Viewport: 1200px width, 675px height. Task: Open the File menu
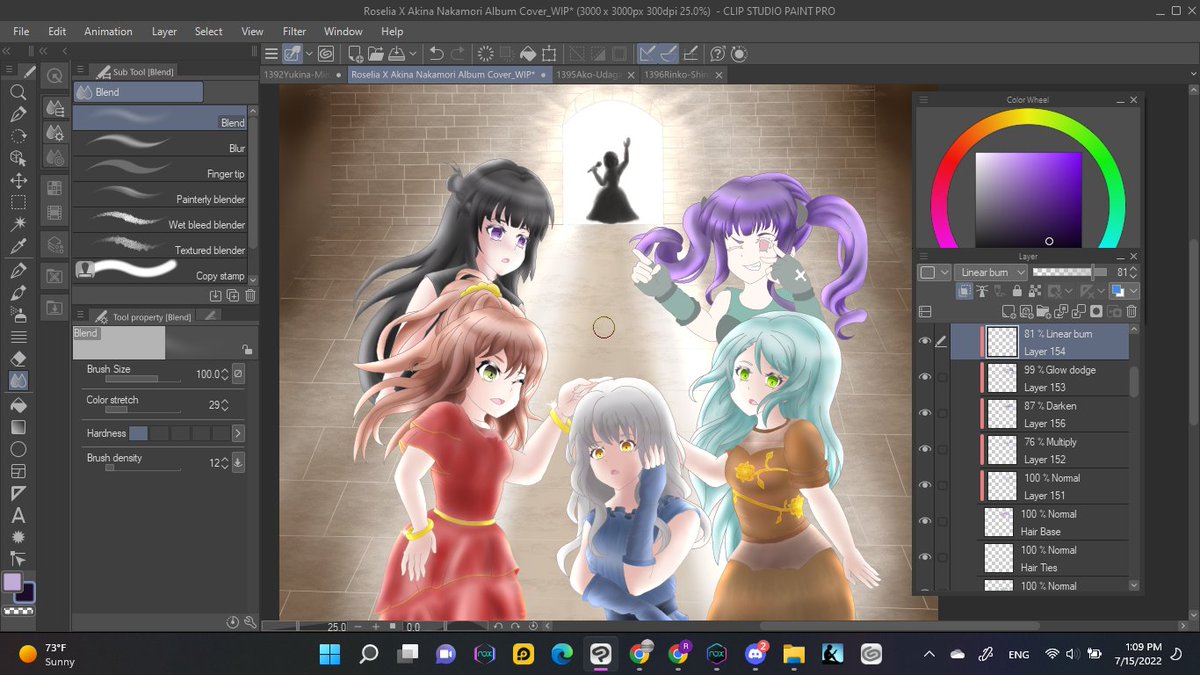pos(21,31)
